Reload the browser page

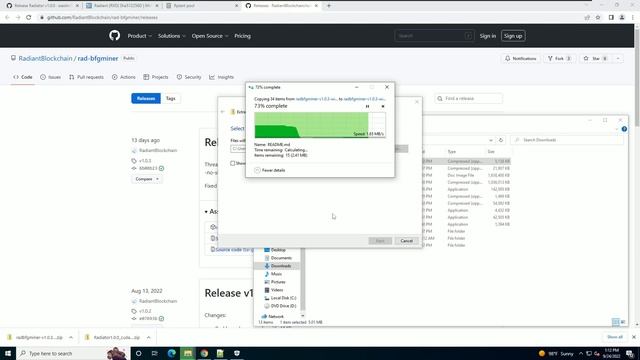pyautogui.click(x=29, y=18)
